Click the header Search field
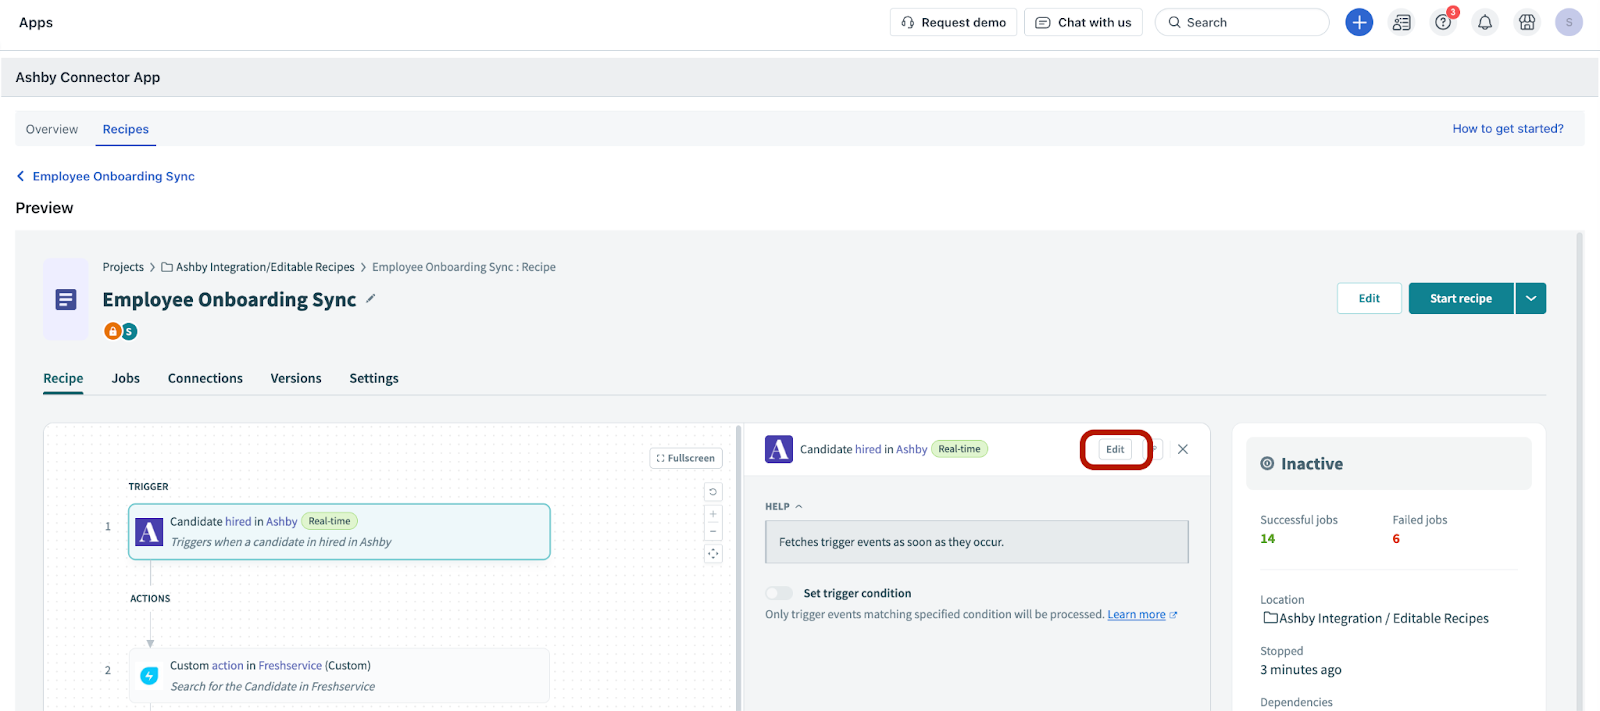Screen dimensions: 1600x711 click(1242, 22)
